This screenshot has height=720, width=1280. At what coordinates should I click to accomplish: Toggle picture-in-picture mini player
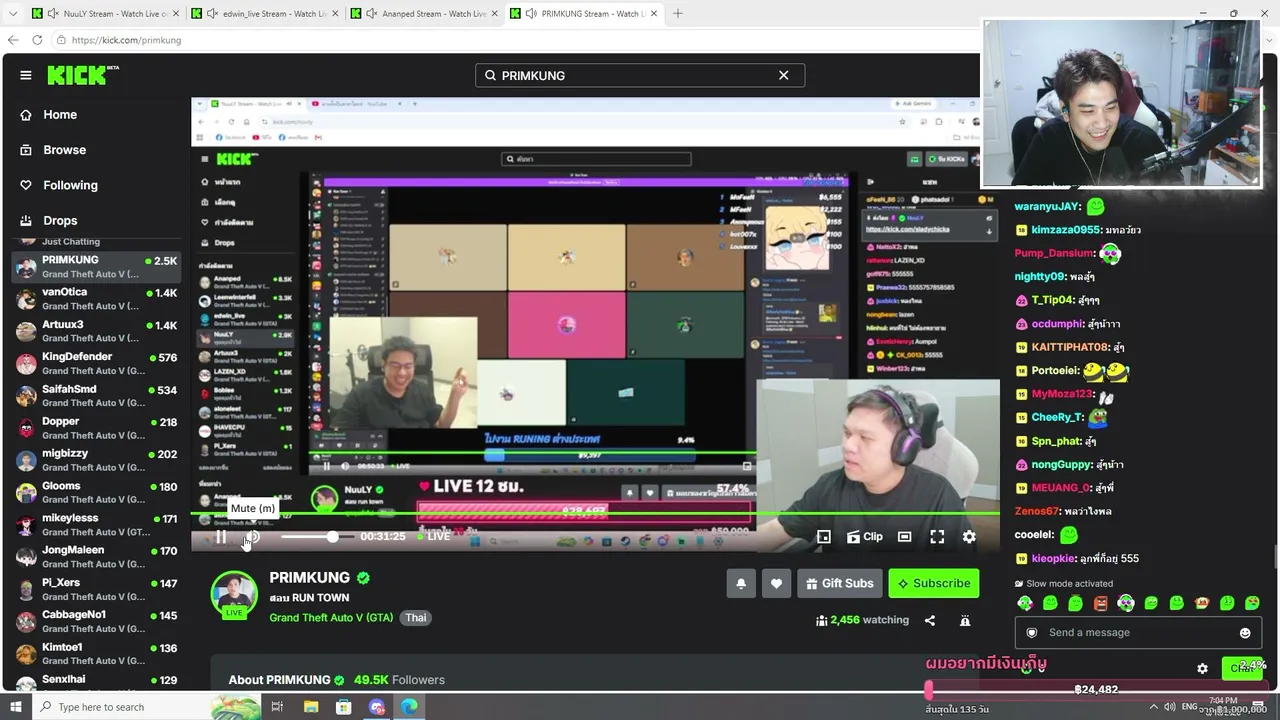click(x=824, y=537)
